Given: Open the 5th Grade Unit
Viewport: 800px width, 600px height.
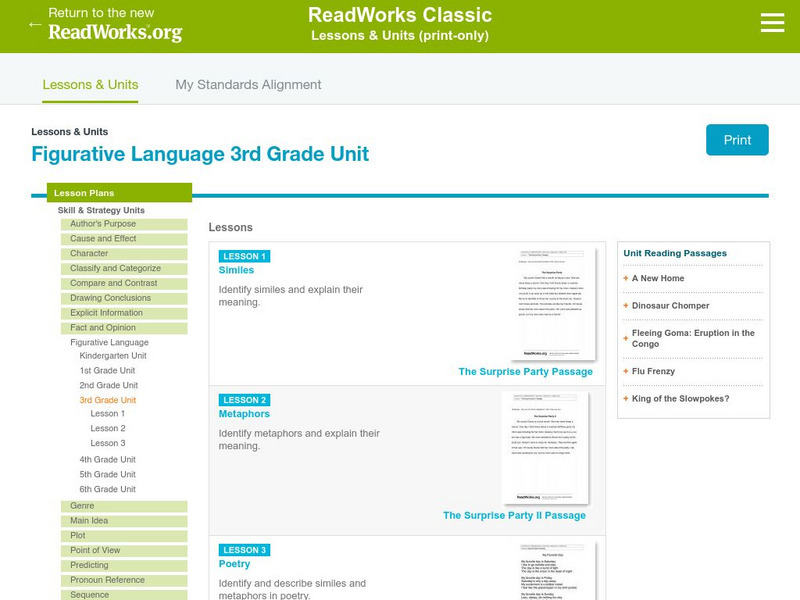Looking at the screenshot, I should [x=107, y=474].
